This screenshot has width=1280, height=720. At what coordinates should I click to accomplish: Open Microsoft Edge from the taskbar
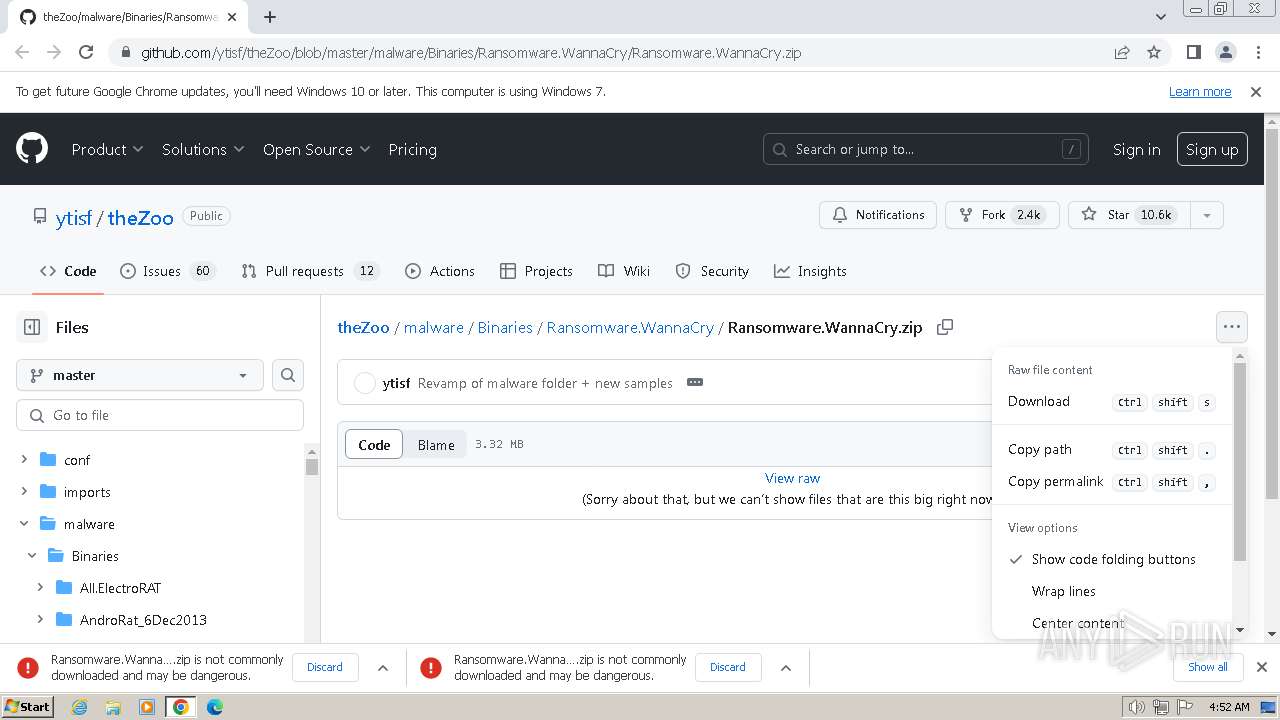tap(215, 707)
